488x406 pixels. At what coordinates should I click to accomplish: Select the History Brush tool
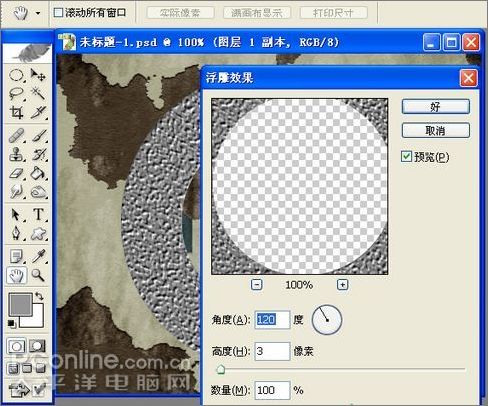tap(38, 155)
